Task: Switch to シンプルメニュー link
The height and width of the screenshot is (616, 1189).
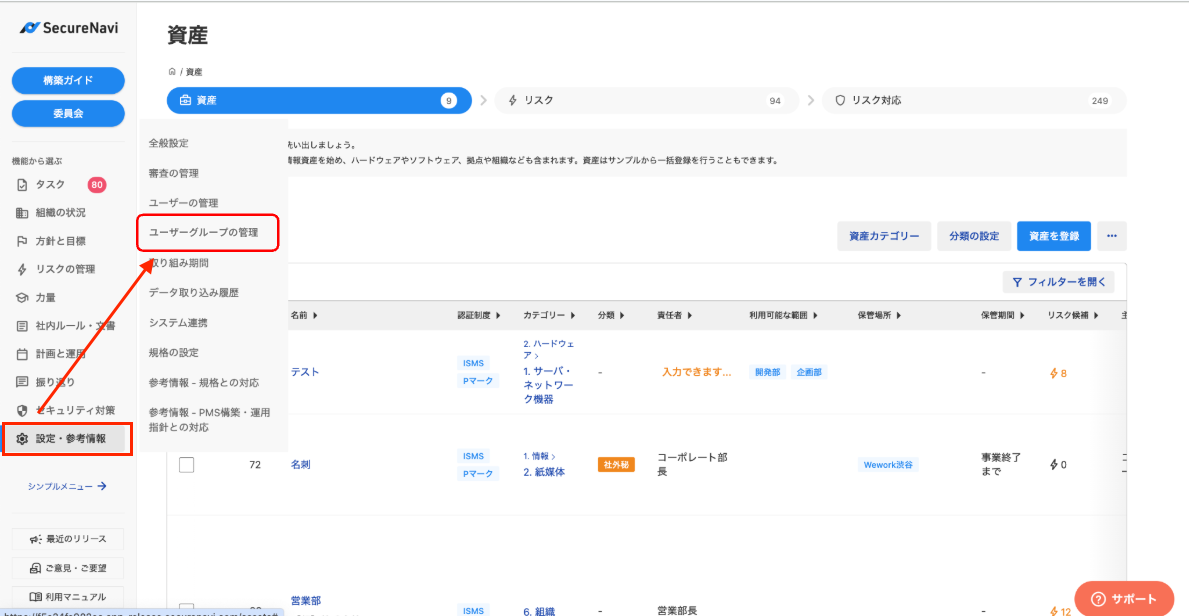Action: tap(67, 486)
